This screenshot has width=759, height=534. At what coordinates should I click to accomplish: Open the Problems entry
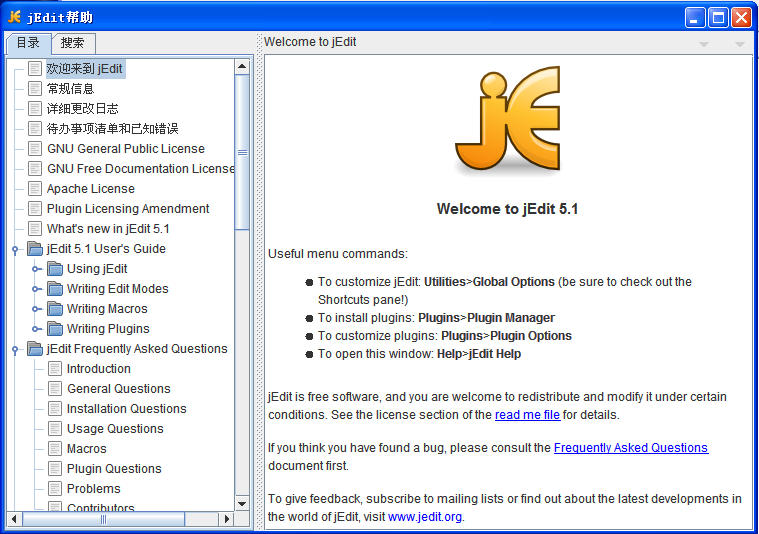[93, 489]
